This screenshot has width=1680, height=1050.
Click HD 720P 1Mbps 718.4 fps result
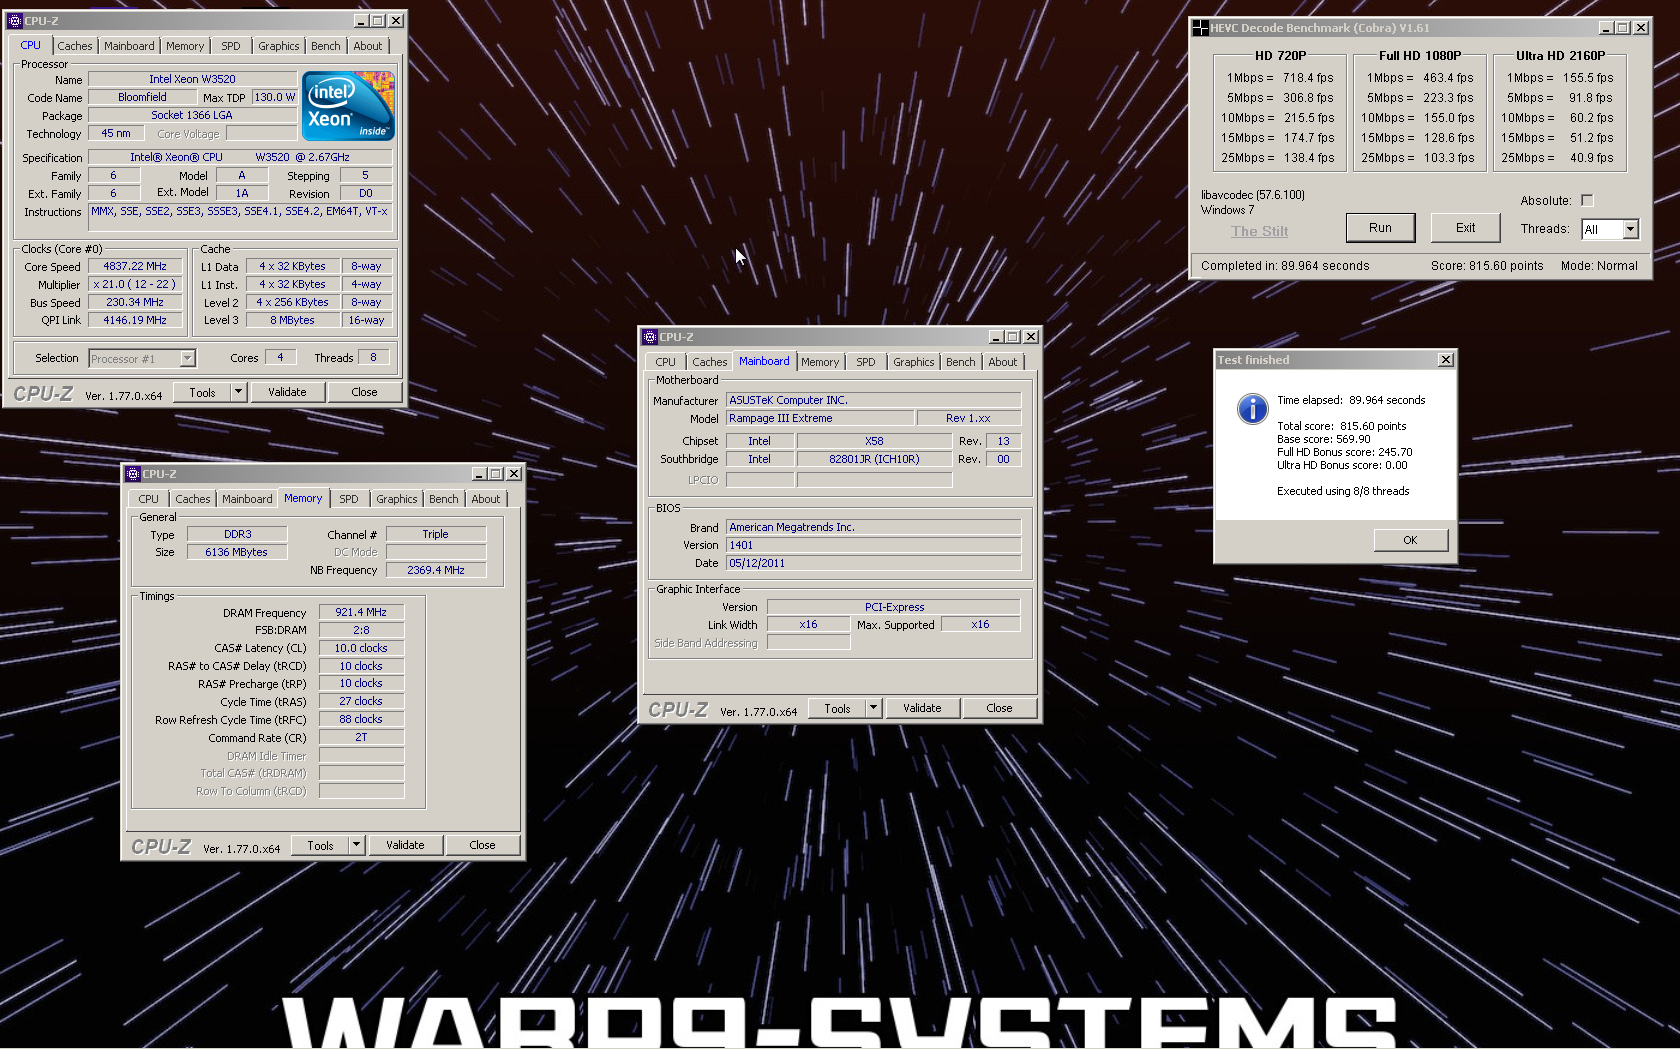(x=1280, y=78)
